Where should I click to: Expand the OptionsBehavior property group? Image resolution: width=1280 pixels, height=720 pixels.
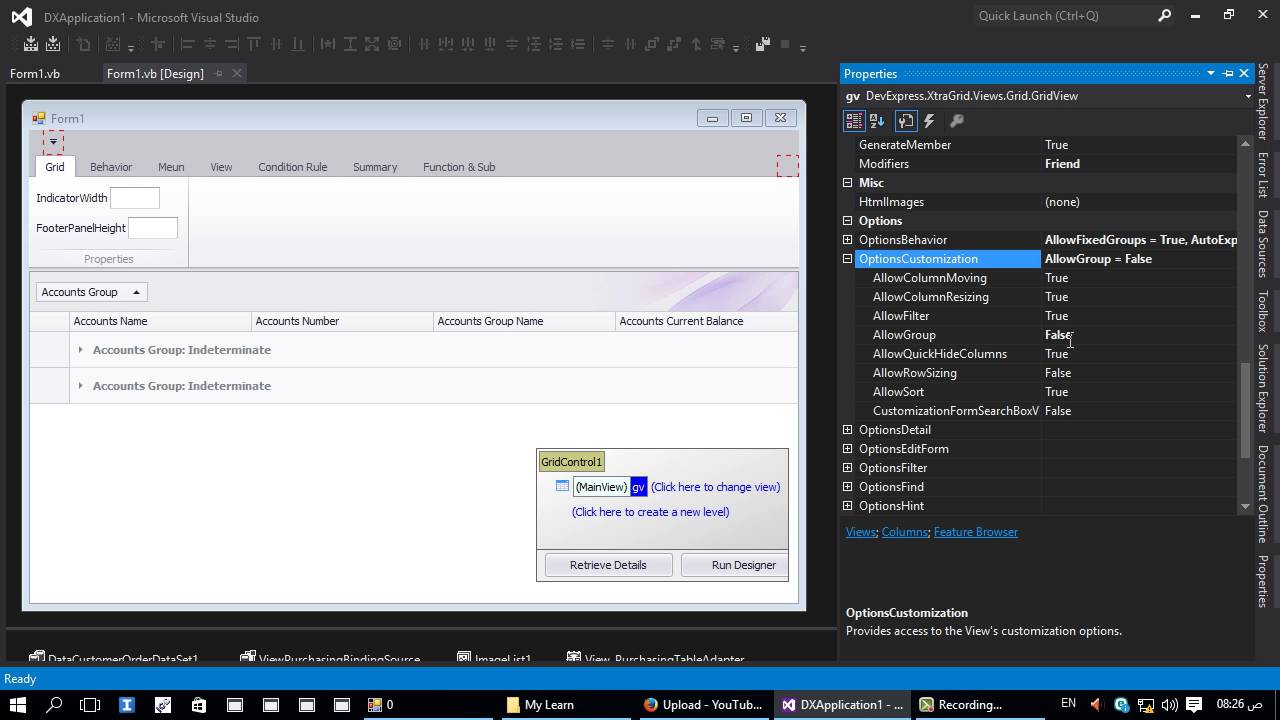[x=848, y=240]
